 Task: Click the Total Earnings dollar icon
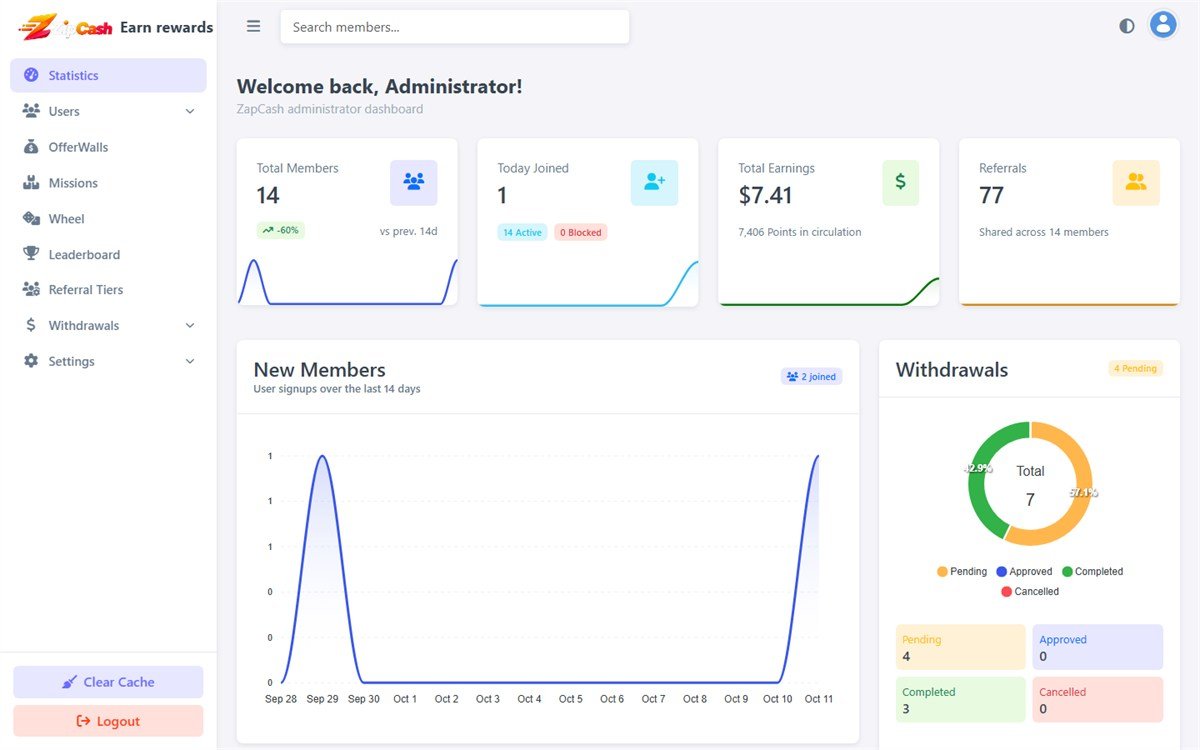[900, 182]
